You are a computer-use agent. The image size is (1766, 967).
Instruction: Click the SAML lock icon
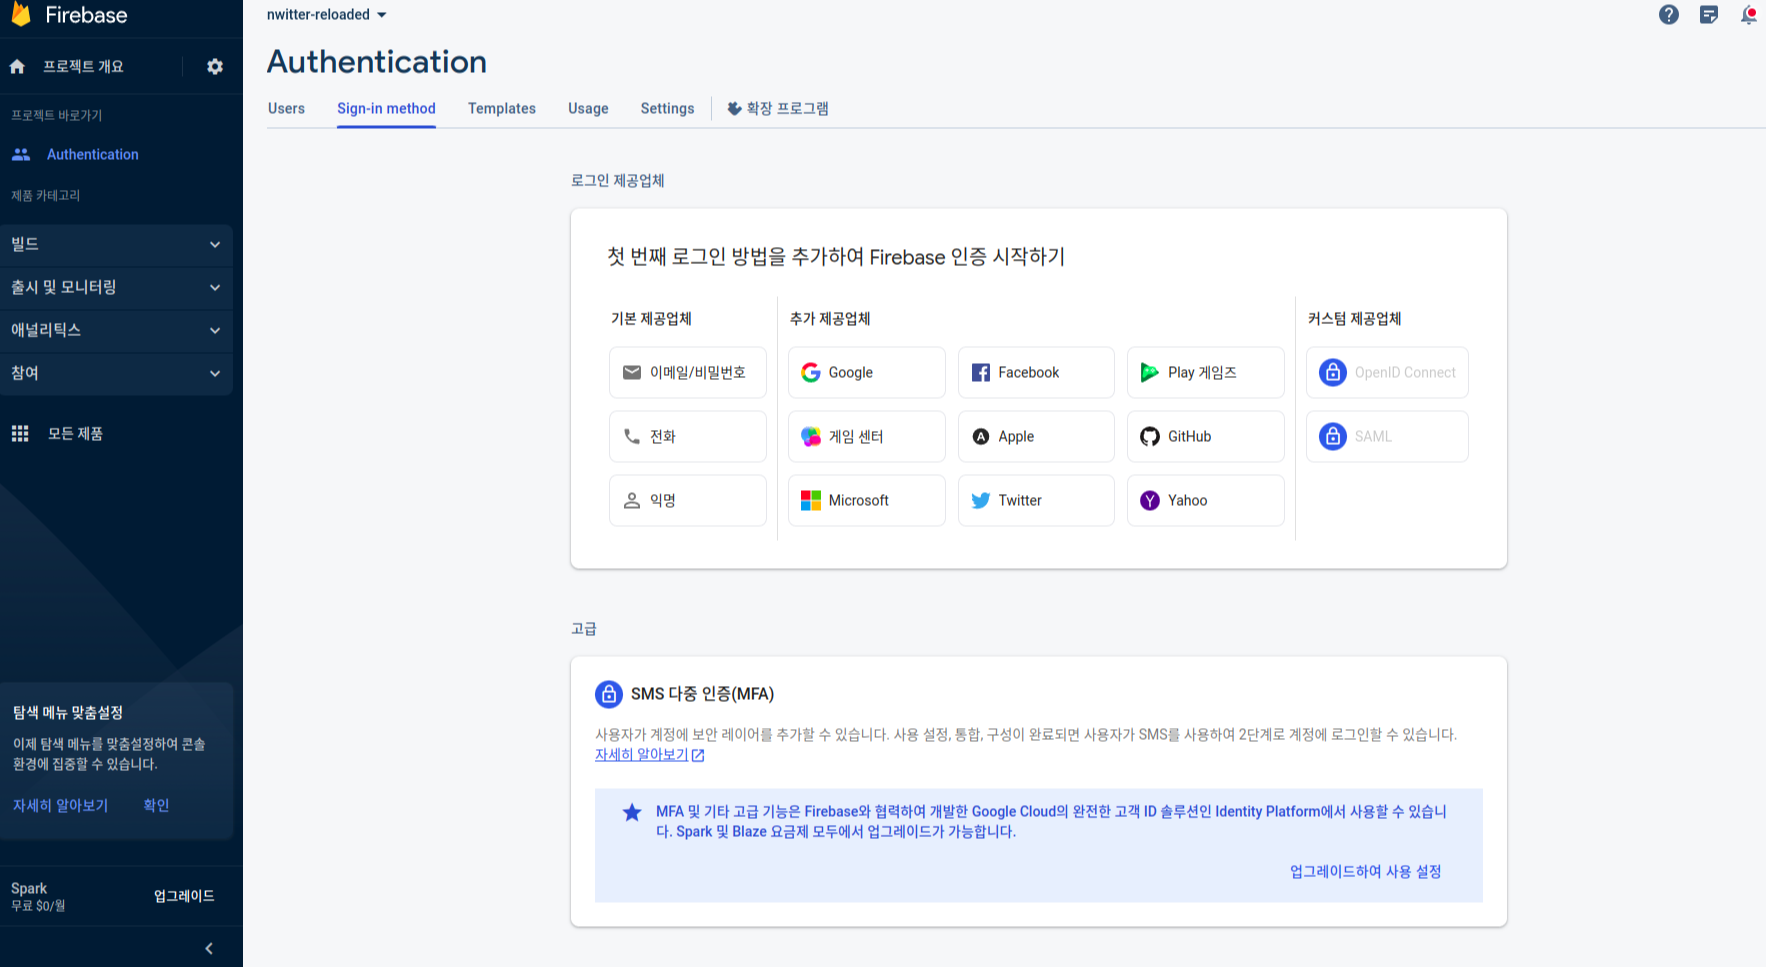click(x=1333, y=436)
